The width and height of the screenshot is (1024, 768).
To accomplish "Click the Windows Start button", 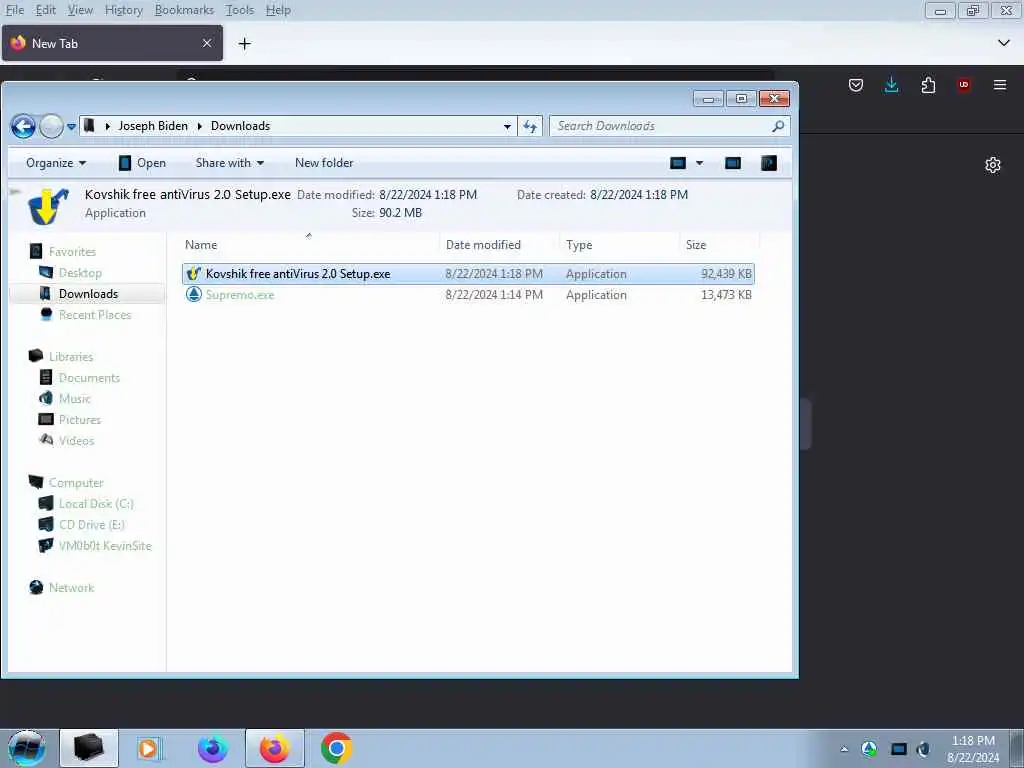I will pos(27,748).
